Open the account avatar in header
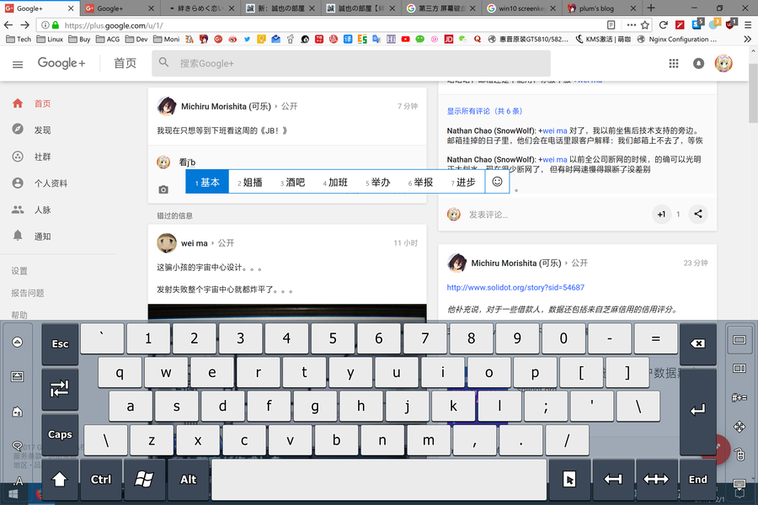The width and height of the screenshot is (758, 505). (724, 63)
